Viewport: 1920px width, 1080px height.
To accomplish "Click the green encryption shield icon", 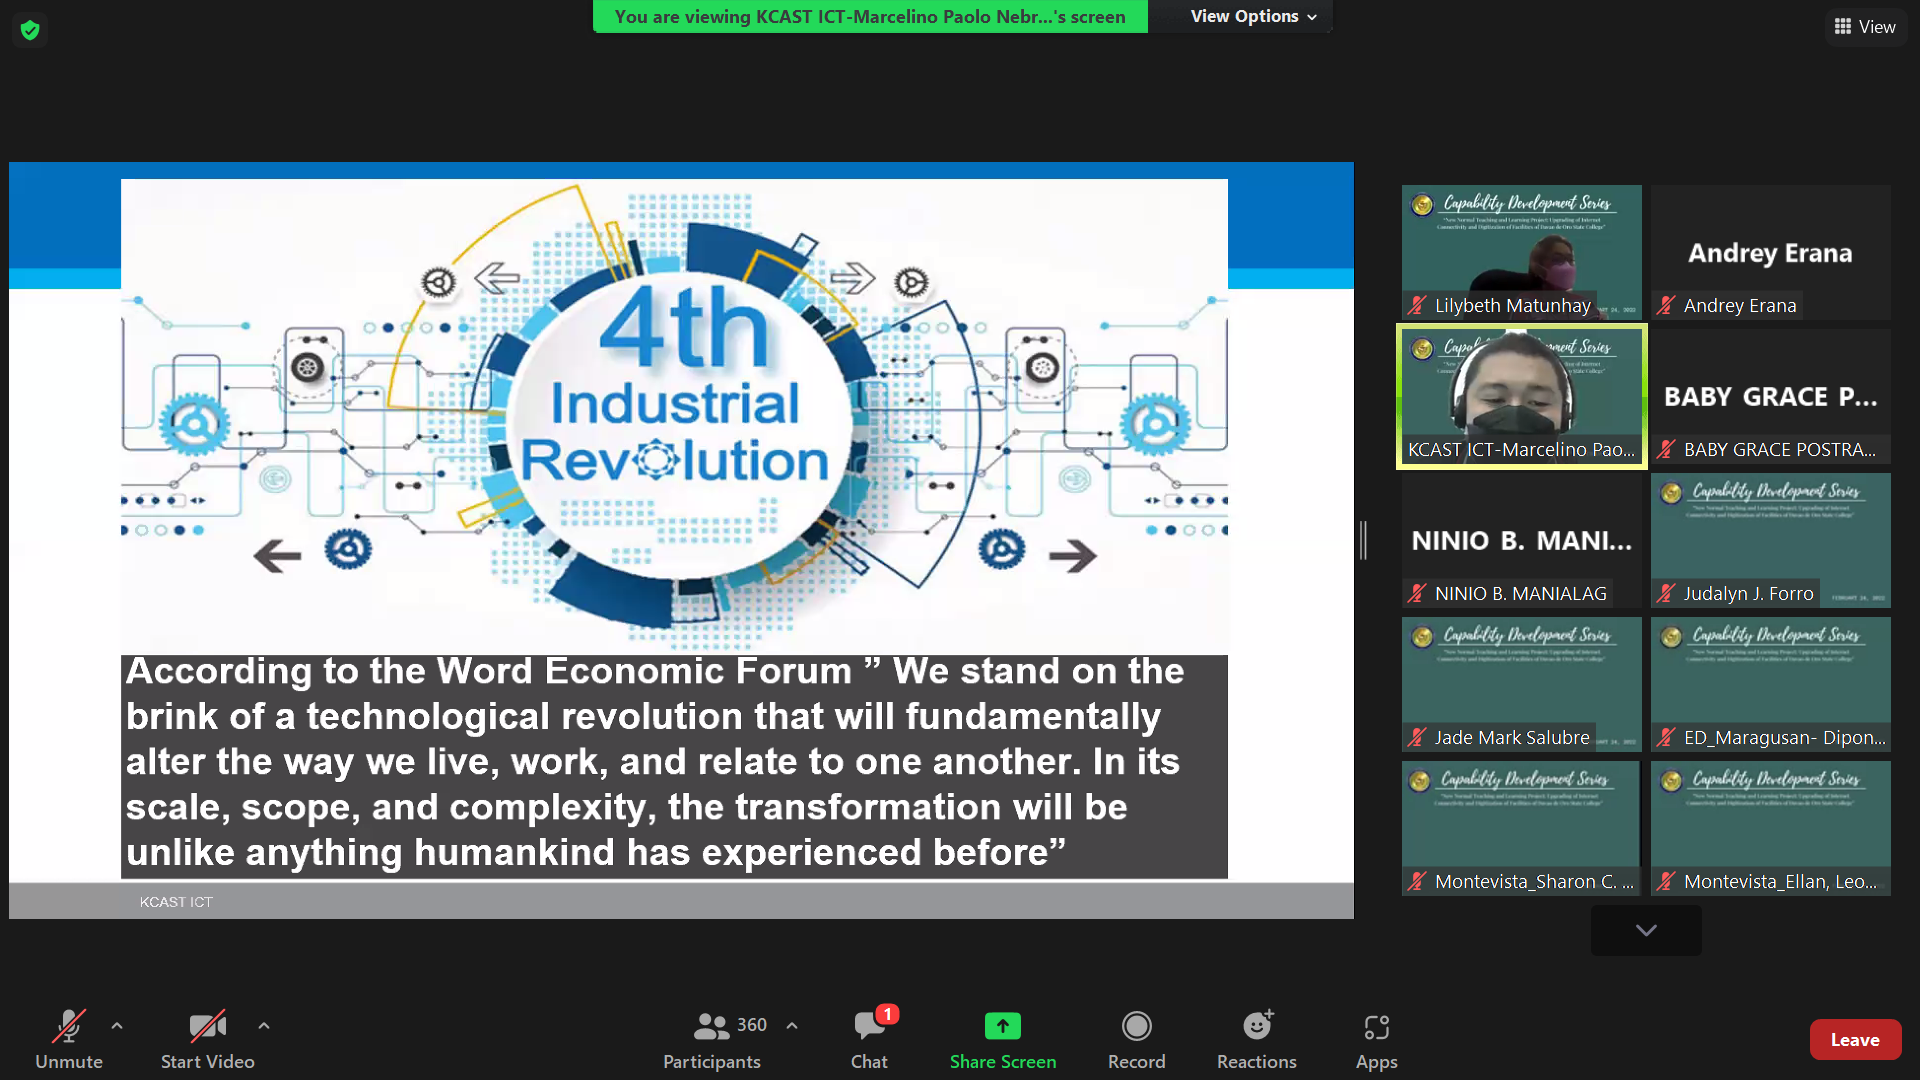I will [30, 30].
